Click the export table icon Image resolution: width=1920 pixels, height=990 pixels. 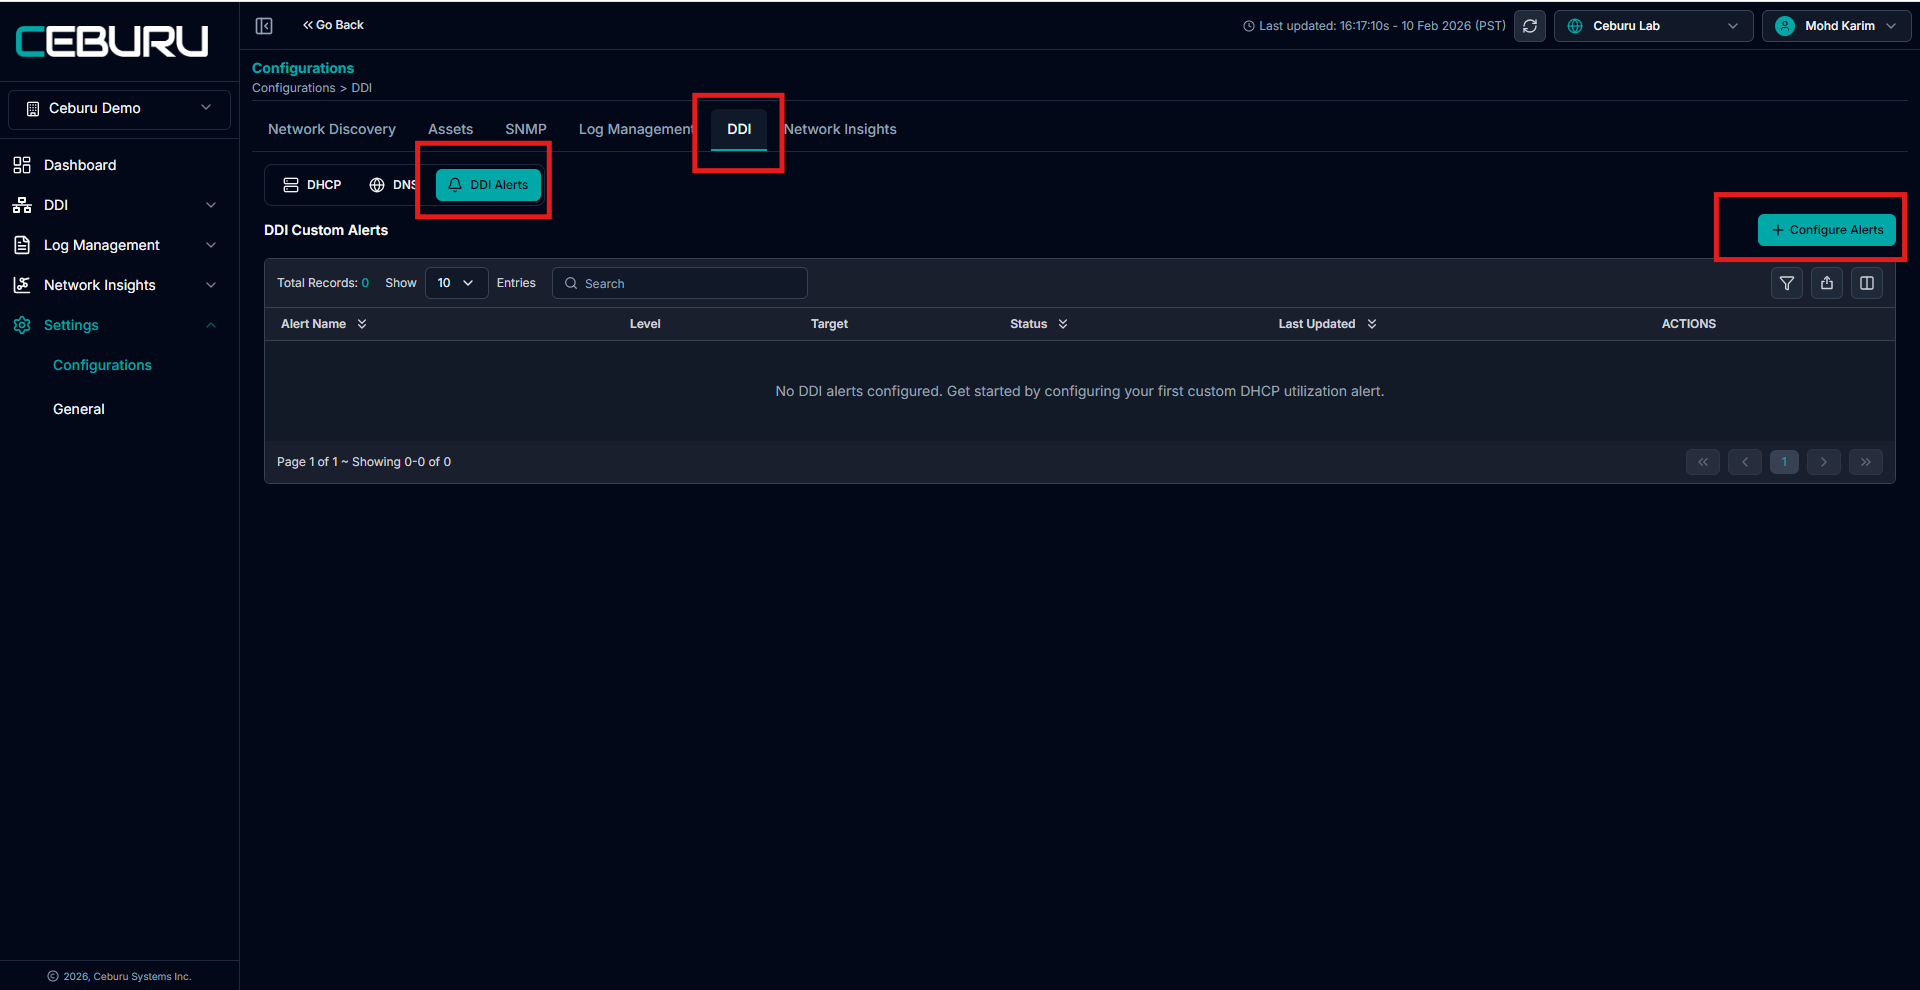tap(1827, 283)
